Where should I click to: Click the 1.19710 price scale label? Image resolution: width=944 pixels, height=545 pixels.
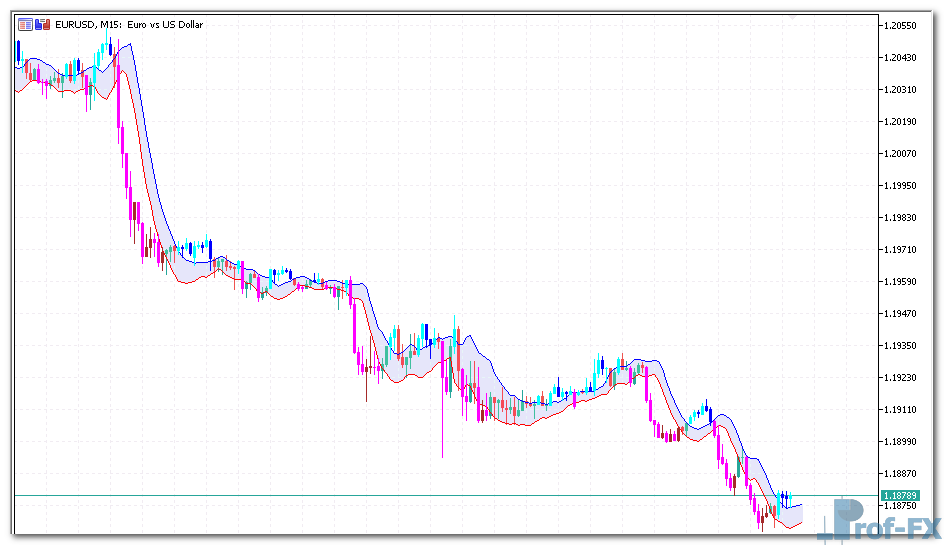pos(900,249)
